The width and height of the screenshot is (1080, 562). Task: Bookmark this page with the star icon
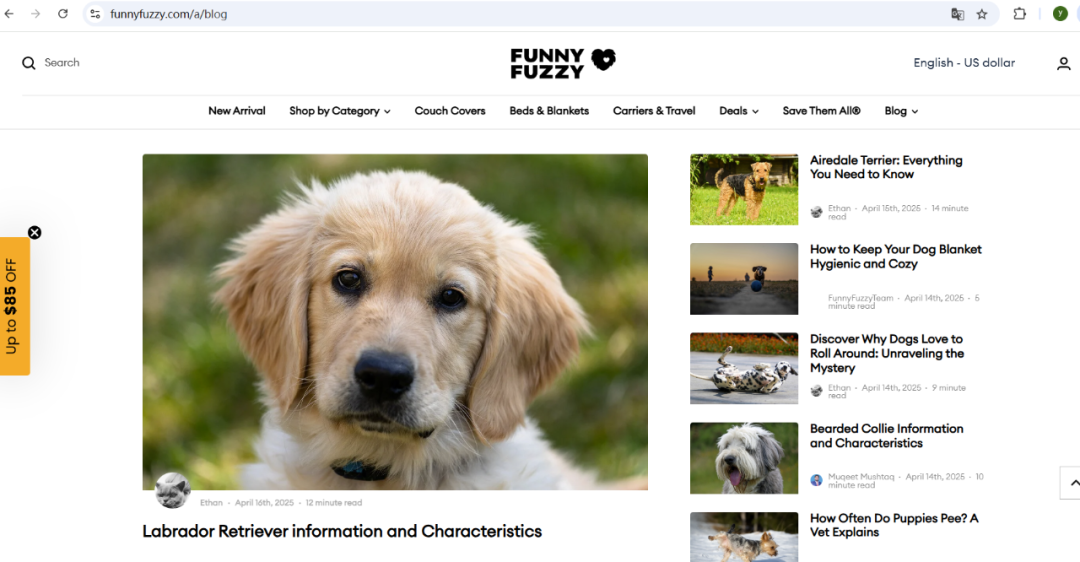(982, 14)
